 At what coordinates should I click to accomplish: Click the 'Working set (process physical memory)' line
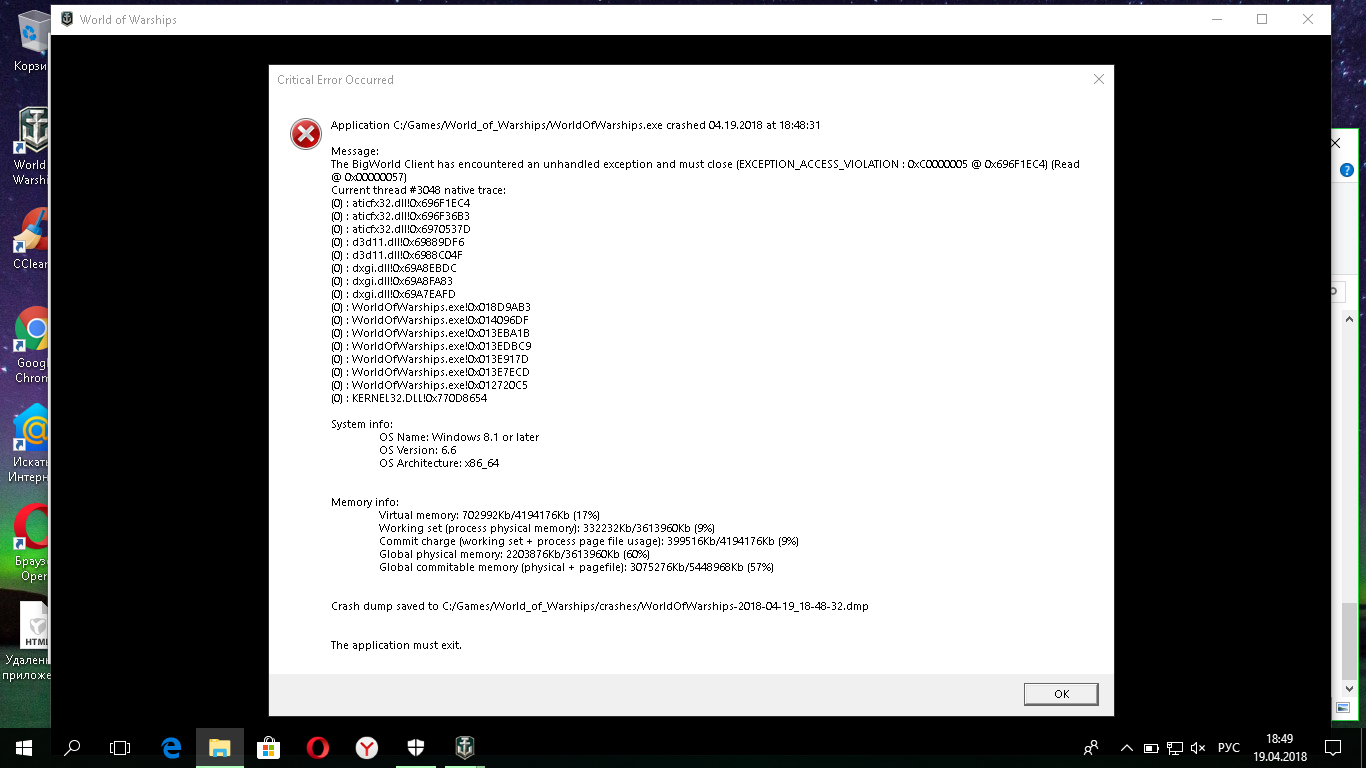coord(547,528)
